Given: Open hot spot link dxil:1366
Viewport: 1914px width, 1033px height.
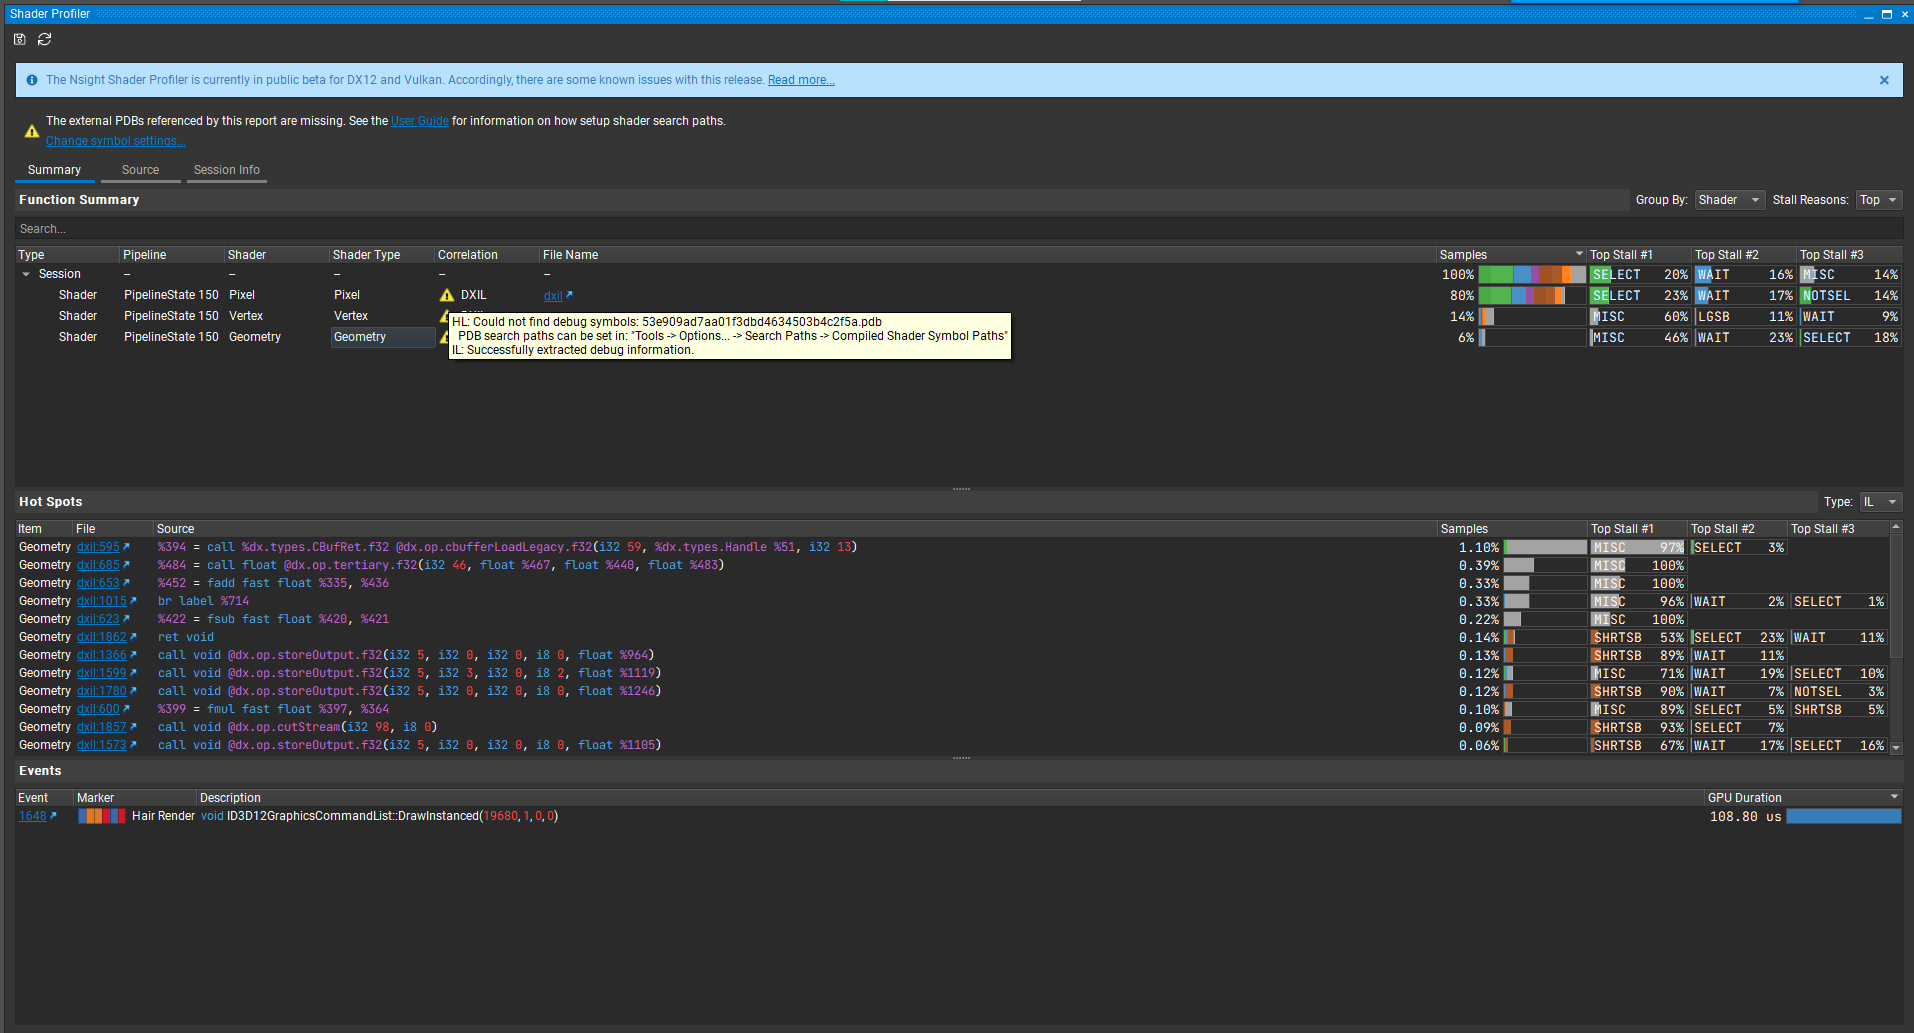Looking at the screenshot, I should 102,655.
